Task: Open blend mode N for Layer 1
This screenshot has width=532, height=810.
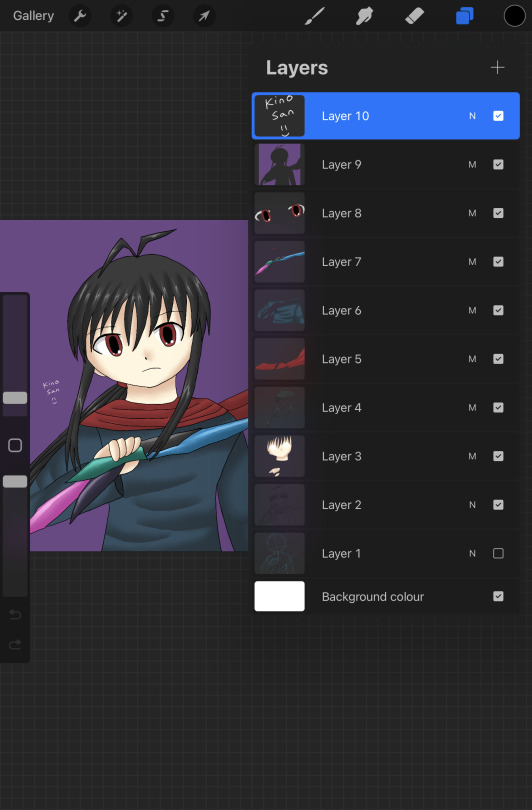Action: click(x=472, y=553)
